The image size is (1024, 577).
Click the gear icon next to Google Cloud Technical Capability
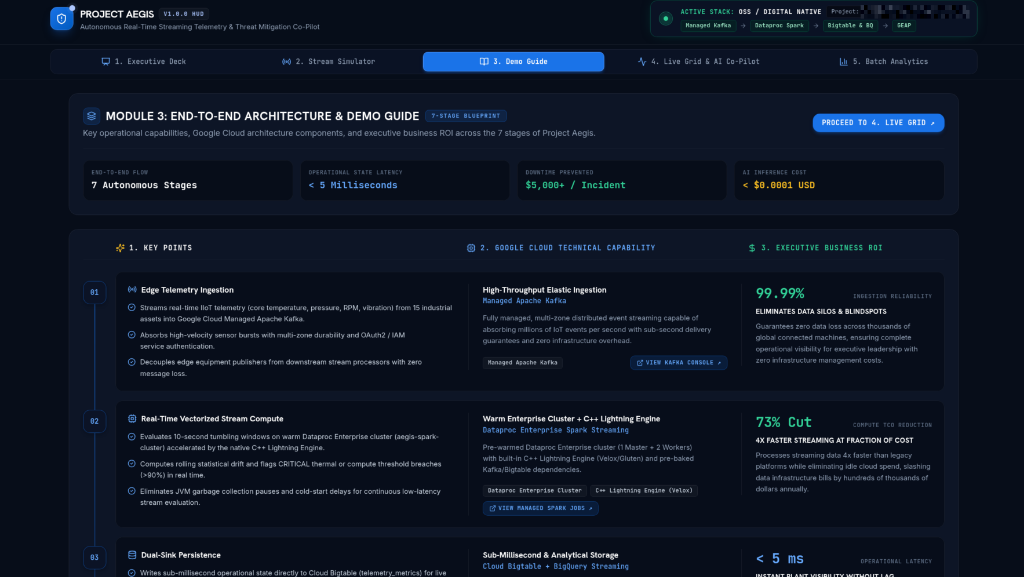[471, 248]
